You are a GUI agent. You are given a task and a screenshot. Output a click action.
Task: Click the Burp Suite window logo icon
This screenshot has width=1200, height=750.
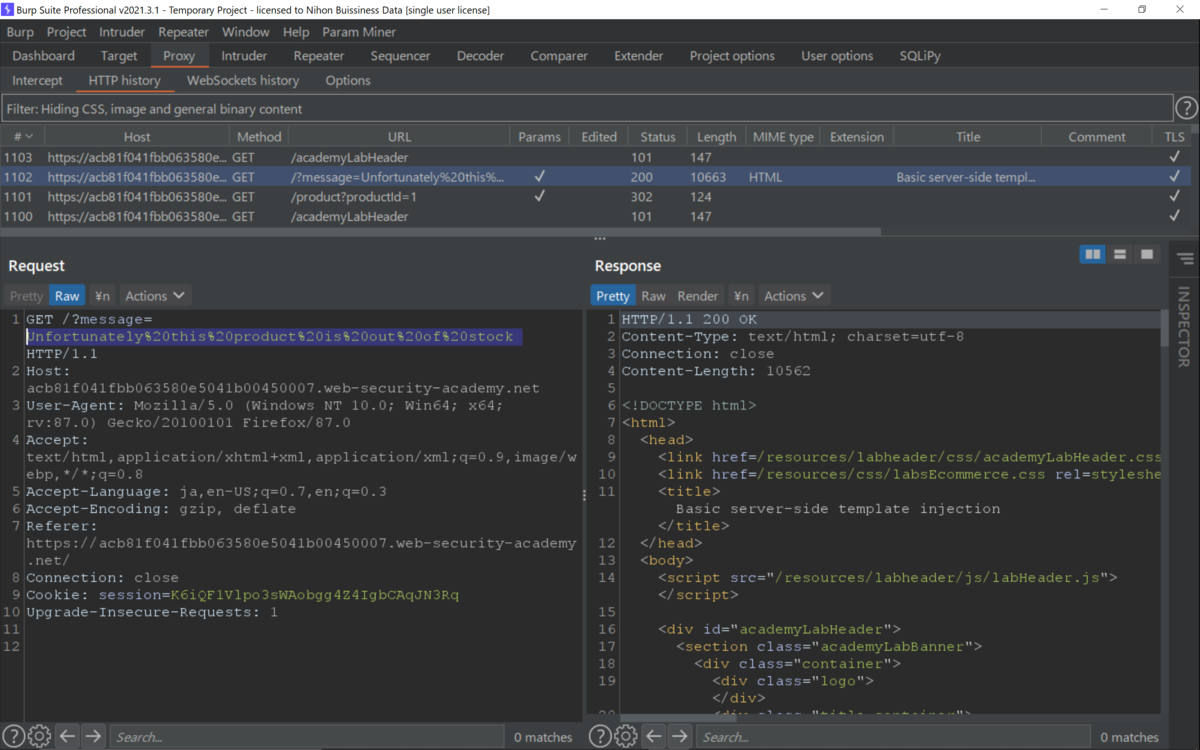9,9
